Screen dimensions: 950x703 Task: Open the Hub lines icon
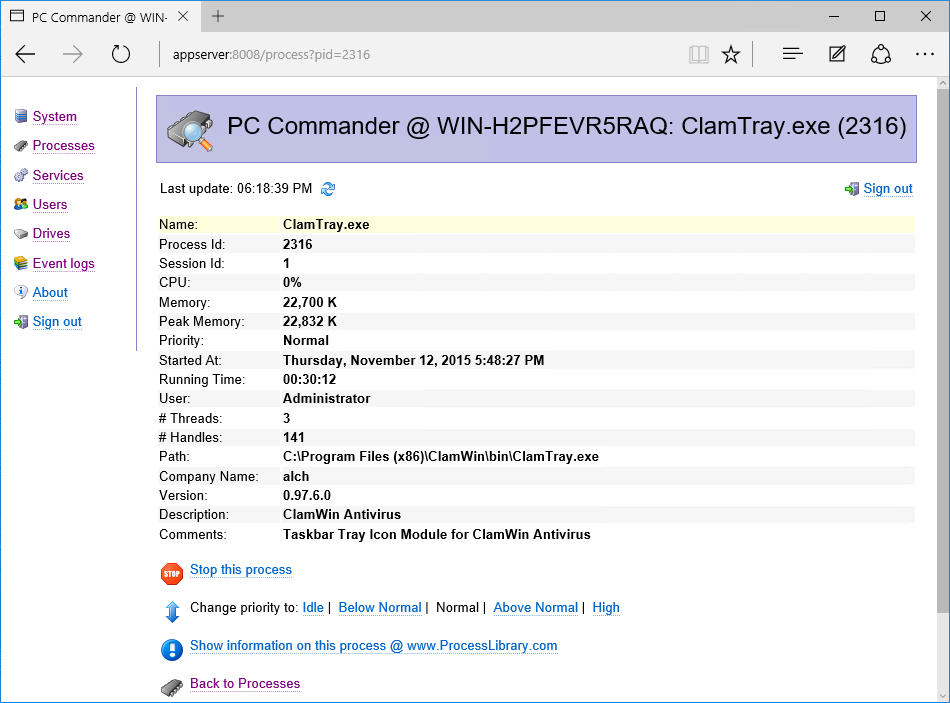pos(792,55)
